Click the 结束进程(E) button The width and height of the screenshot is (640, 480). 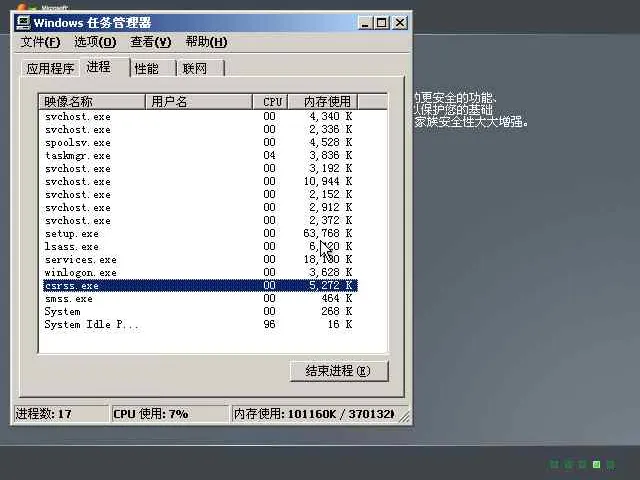(x=339, y=371)
